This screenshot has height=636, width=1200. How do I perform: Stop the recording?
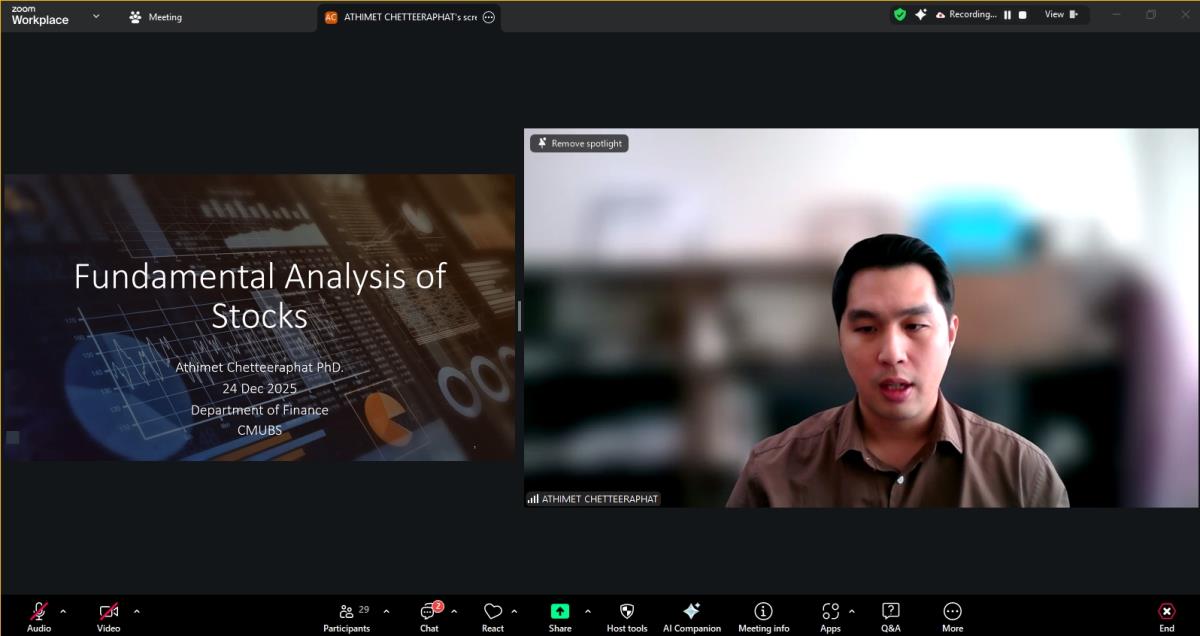[x=1022, y=15]
